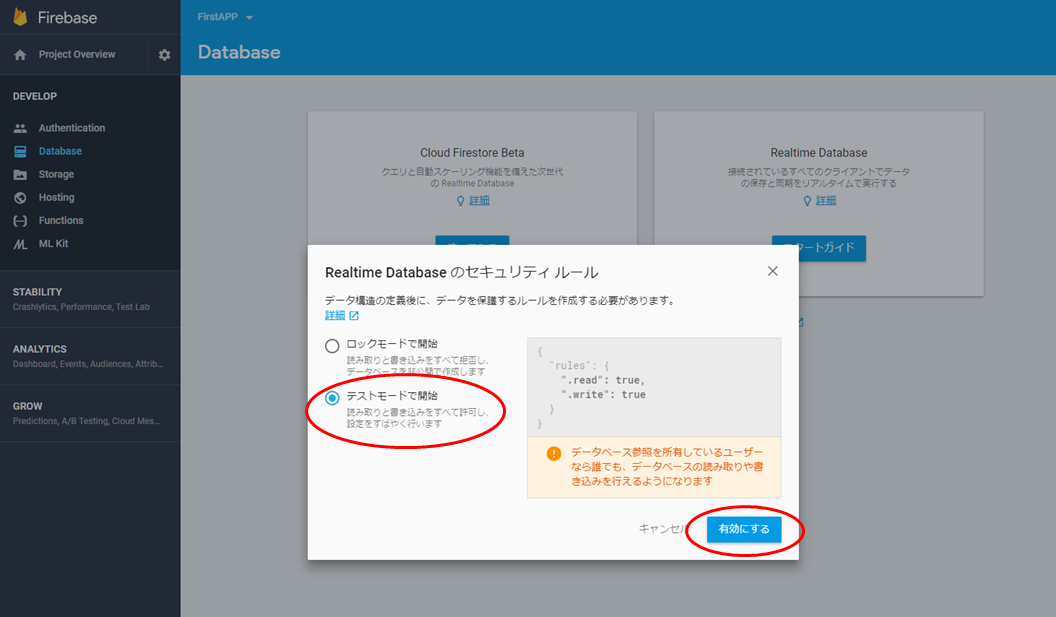Viewport: 1056px width, 617px height.
Task: Open project settings gear icon
Action: (x=164, y=55)
